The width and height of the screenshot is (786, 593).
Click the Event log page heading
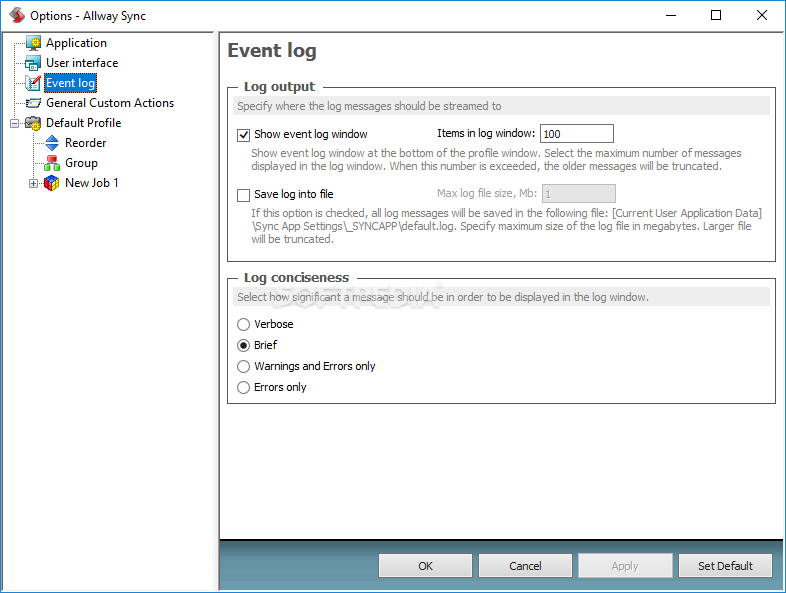(272, 51)
